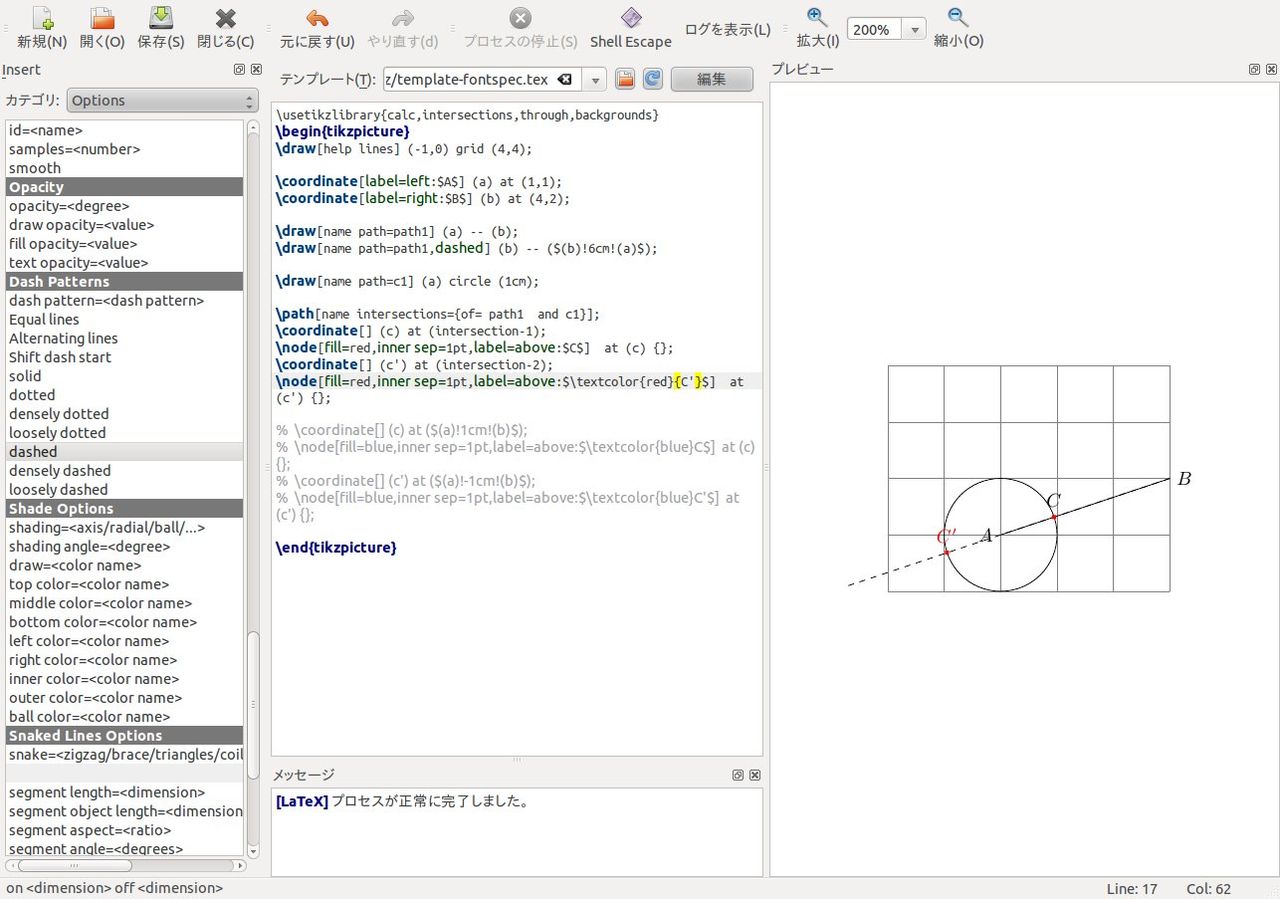Select samples=<number> option
Screen dimensions: 1280x899
(x=125, y=149)
